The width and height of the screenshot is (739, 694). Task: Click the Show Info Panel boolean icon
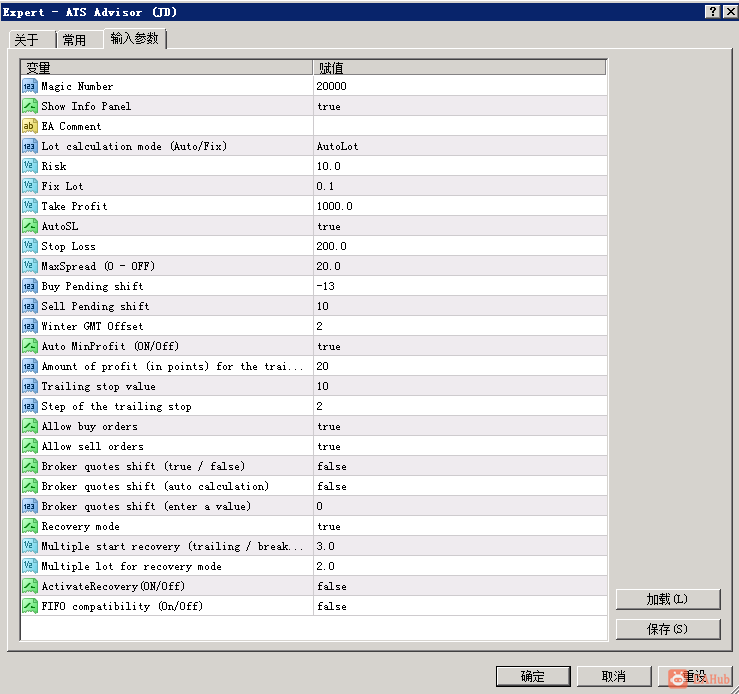(29, 106)
